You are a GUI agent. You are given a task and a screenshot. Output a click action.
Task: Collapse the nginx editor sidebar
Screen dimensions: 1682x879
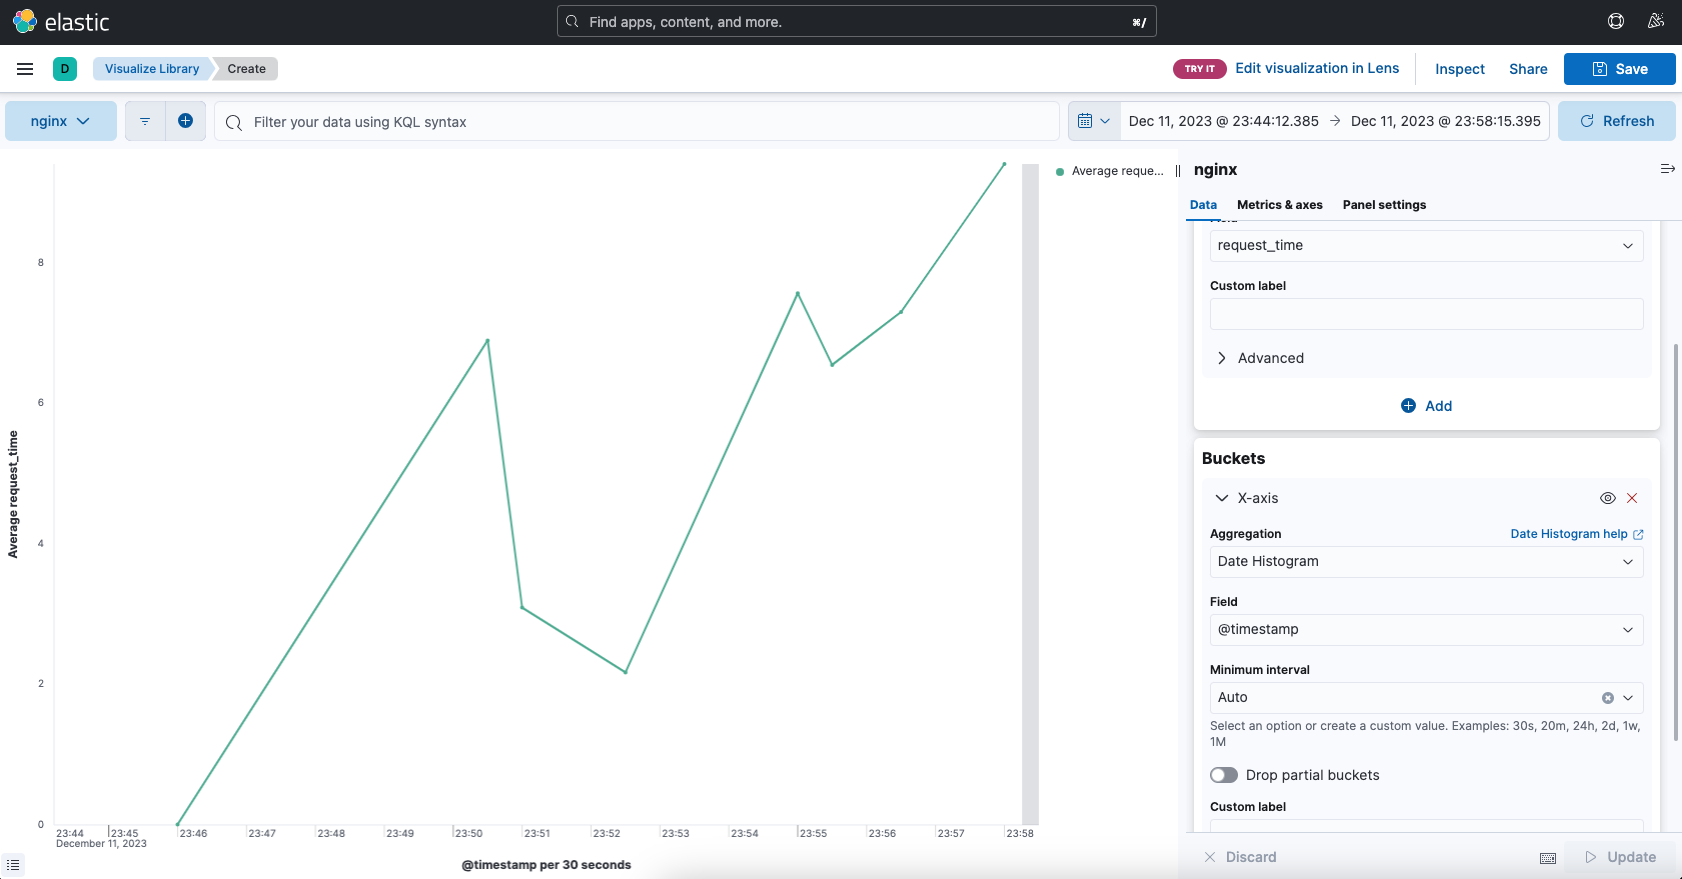1667,169
